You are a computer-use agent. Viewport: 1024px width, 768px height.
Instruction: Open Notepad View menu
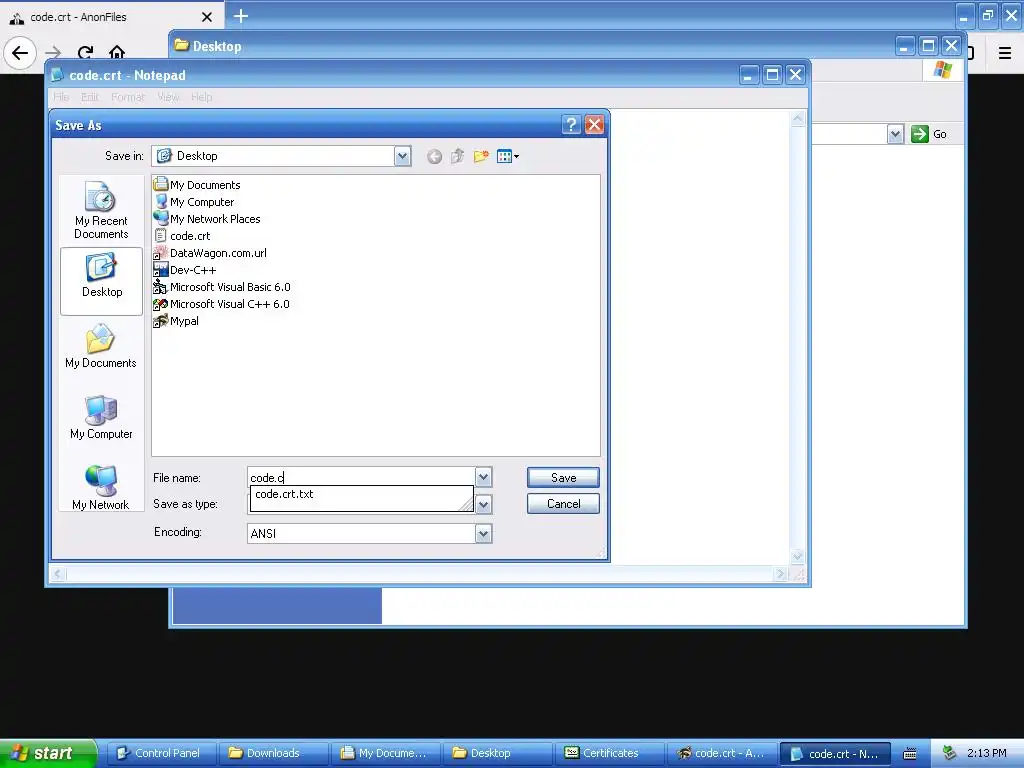tap(168, 97)
